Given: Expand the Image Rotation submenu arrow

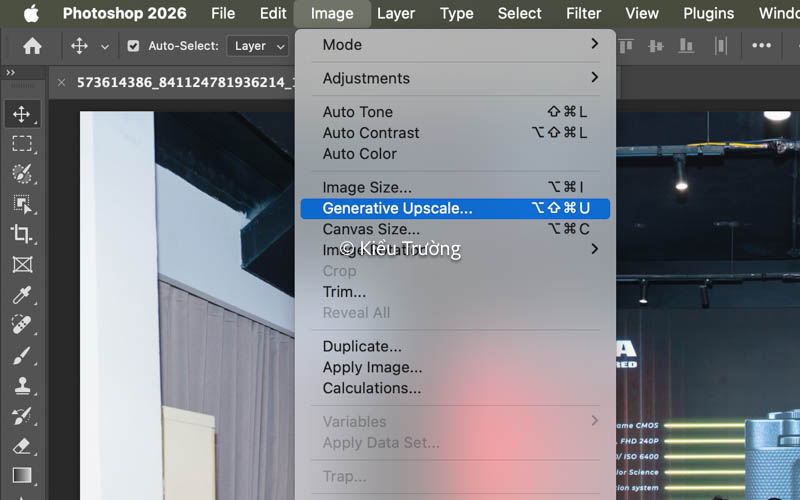Looking at the screenshot, I should pos(594,249).
